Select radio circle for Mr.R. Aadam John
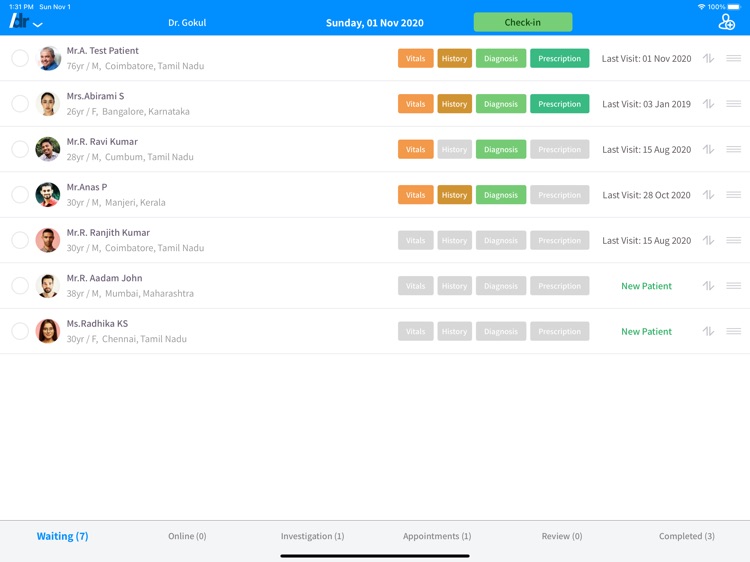 click(20, 286)
